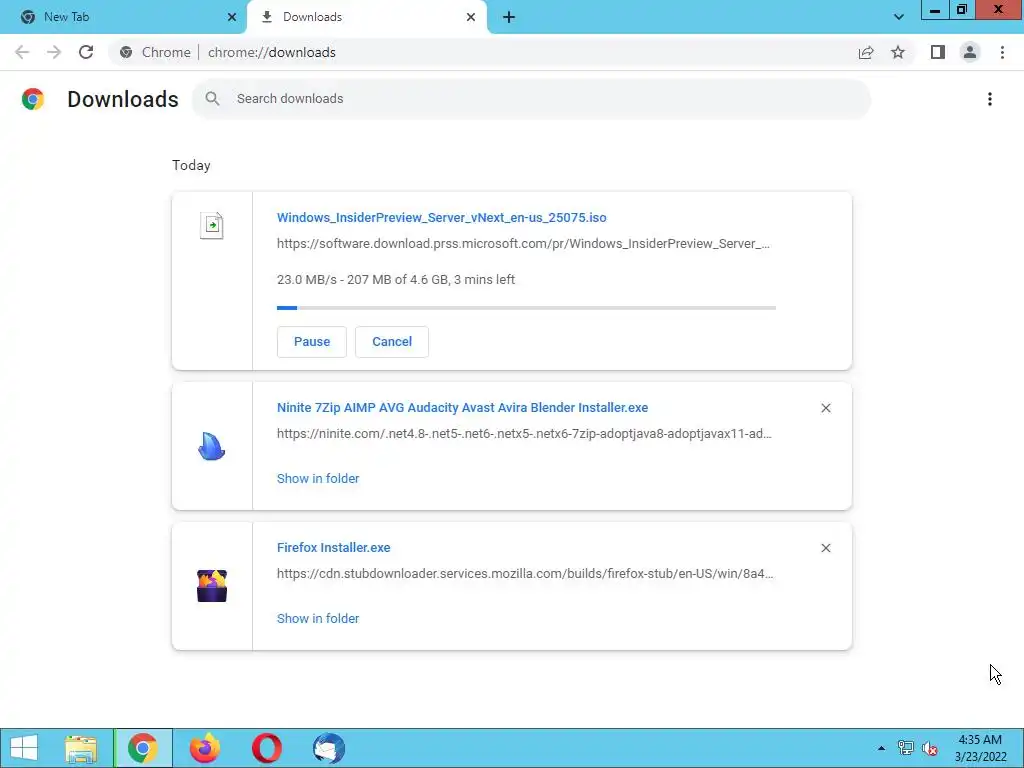This screenshot has height=768, width=1024.
Task: Open a new tab with plus button
Action: point(509,17)
